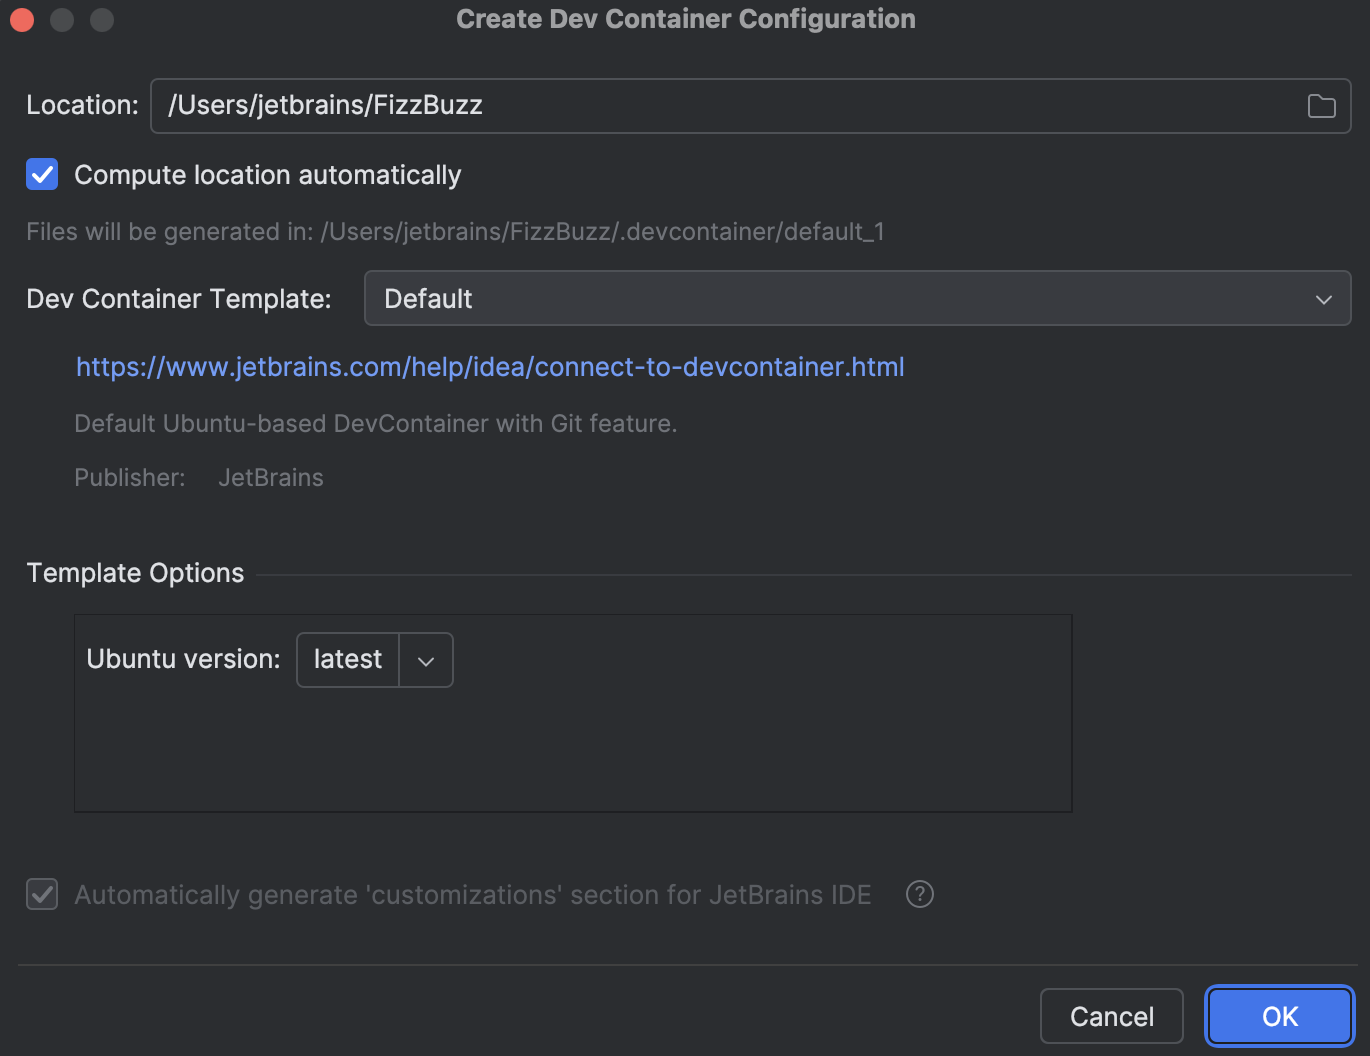Open the Dev Container Template dropdown
Viewport: 1370px width, 1056px height.
click(x=857, y=298)
